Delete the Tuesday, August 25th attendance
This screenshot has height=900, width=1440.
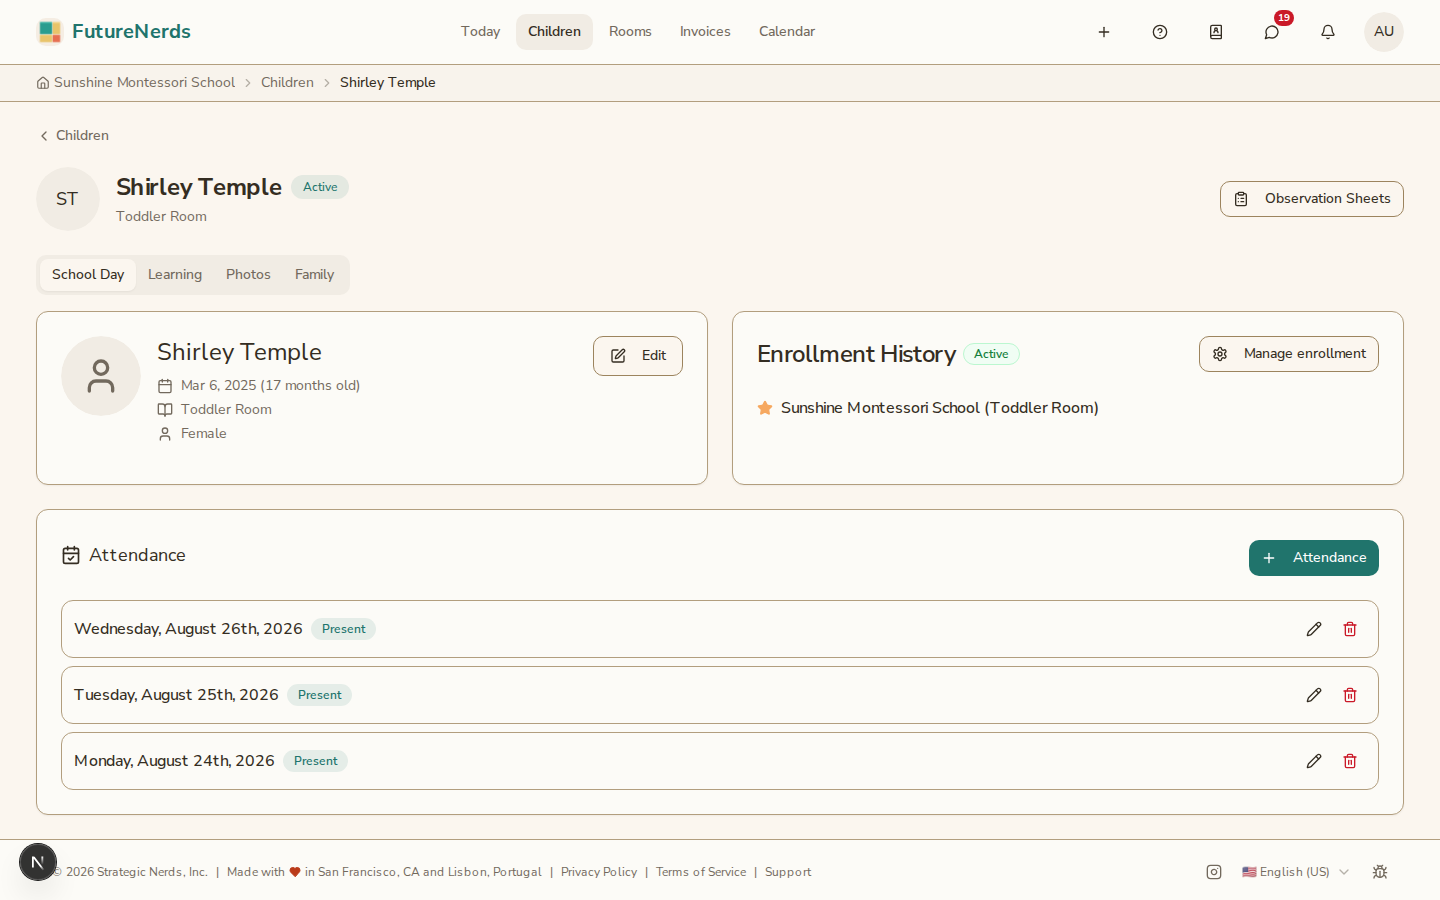[x=1350, y=695]
